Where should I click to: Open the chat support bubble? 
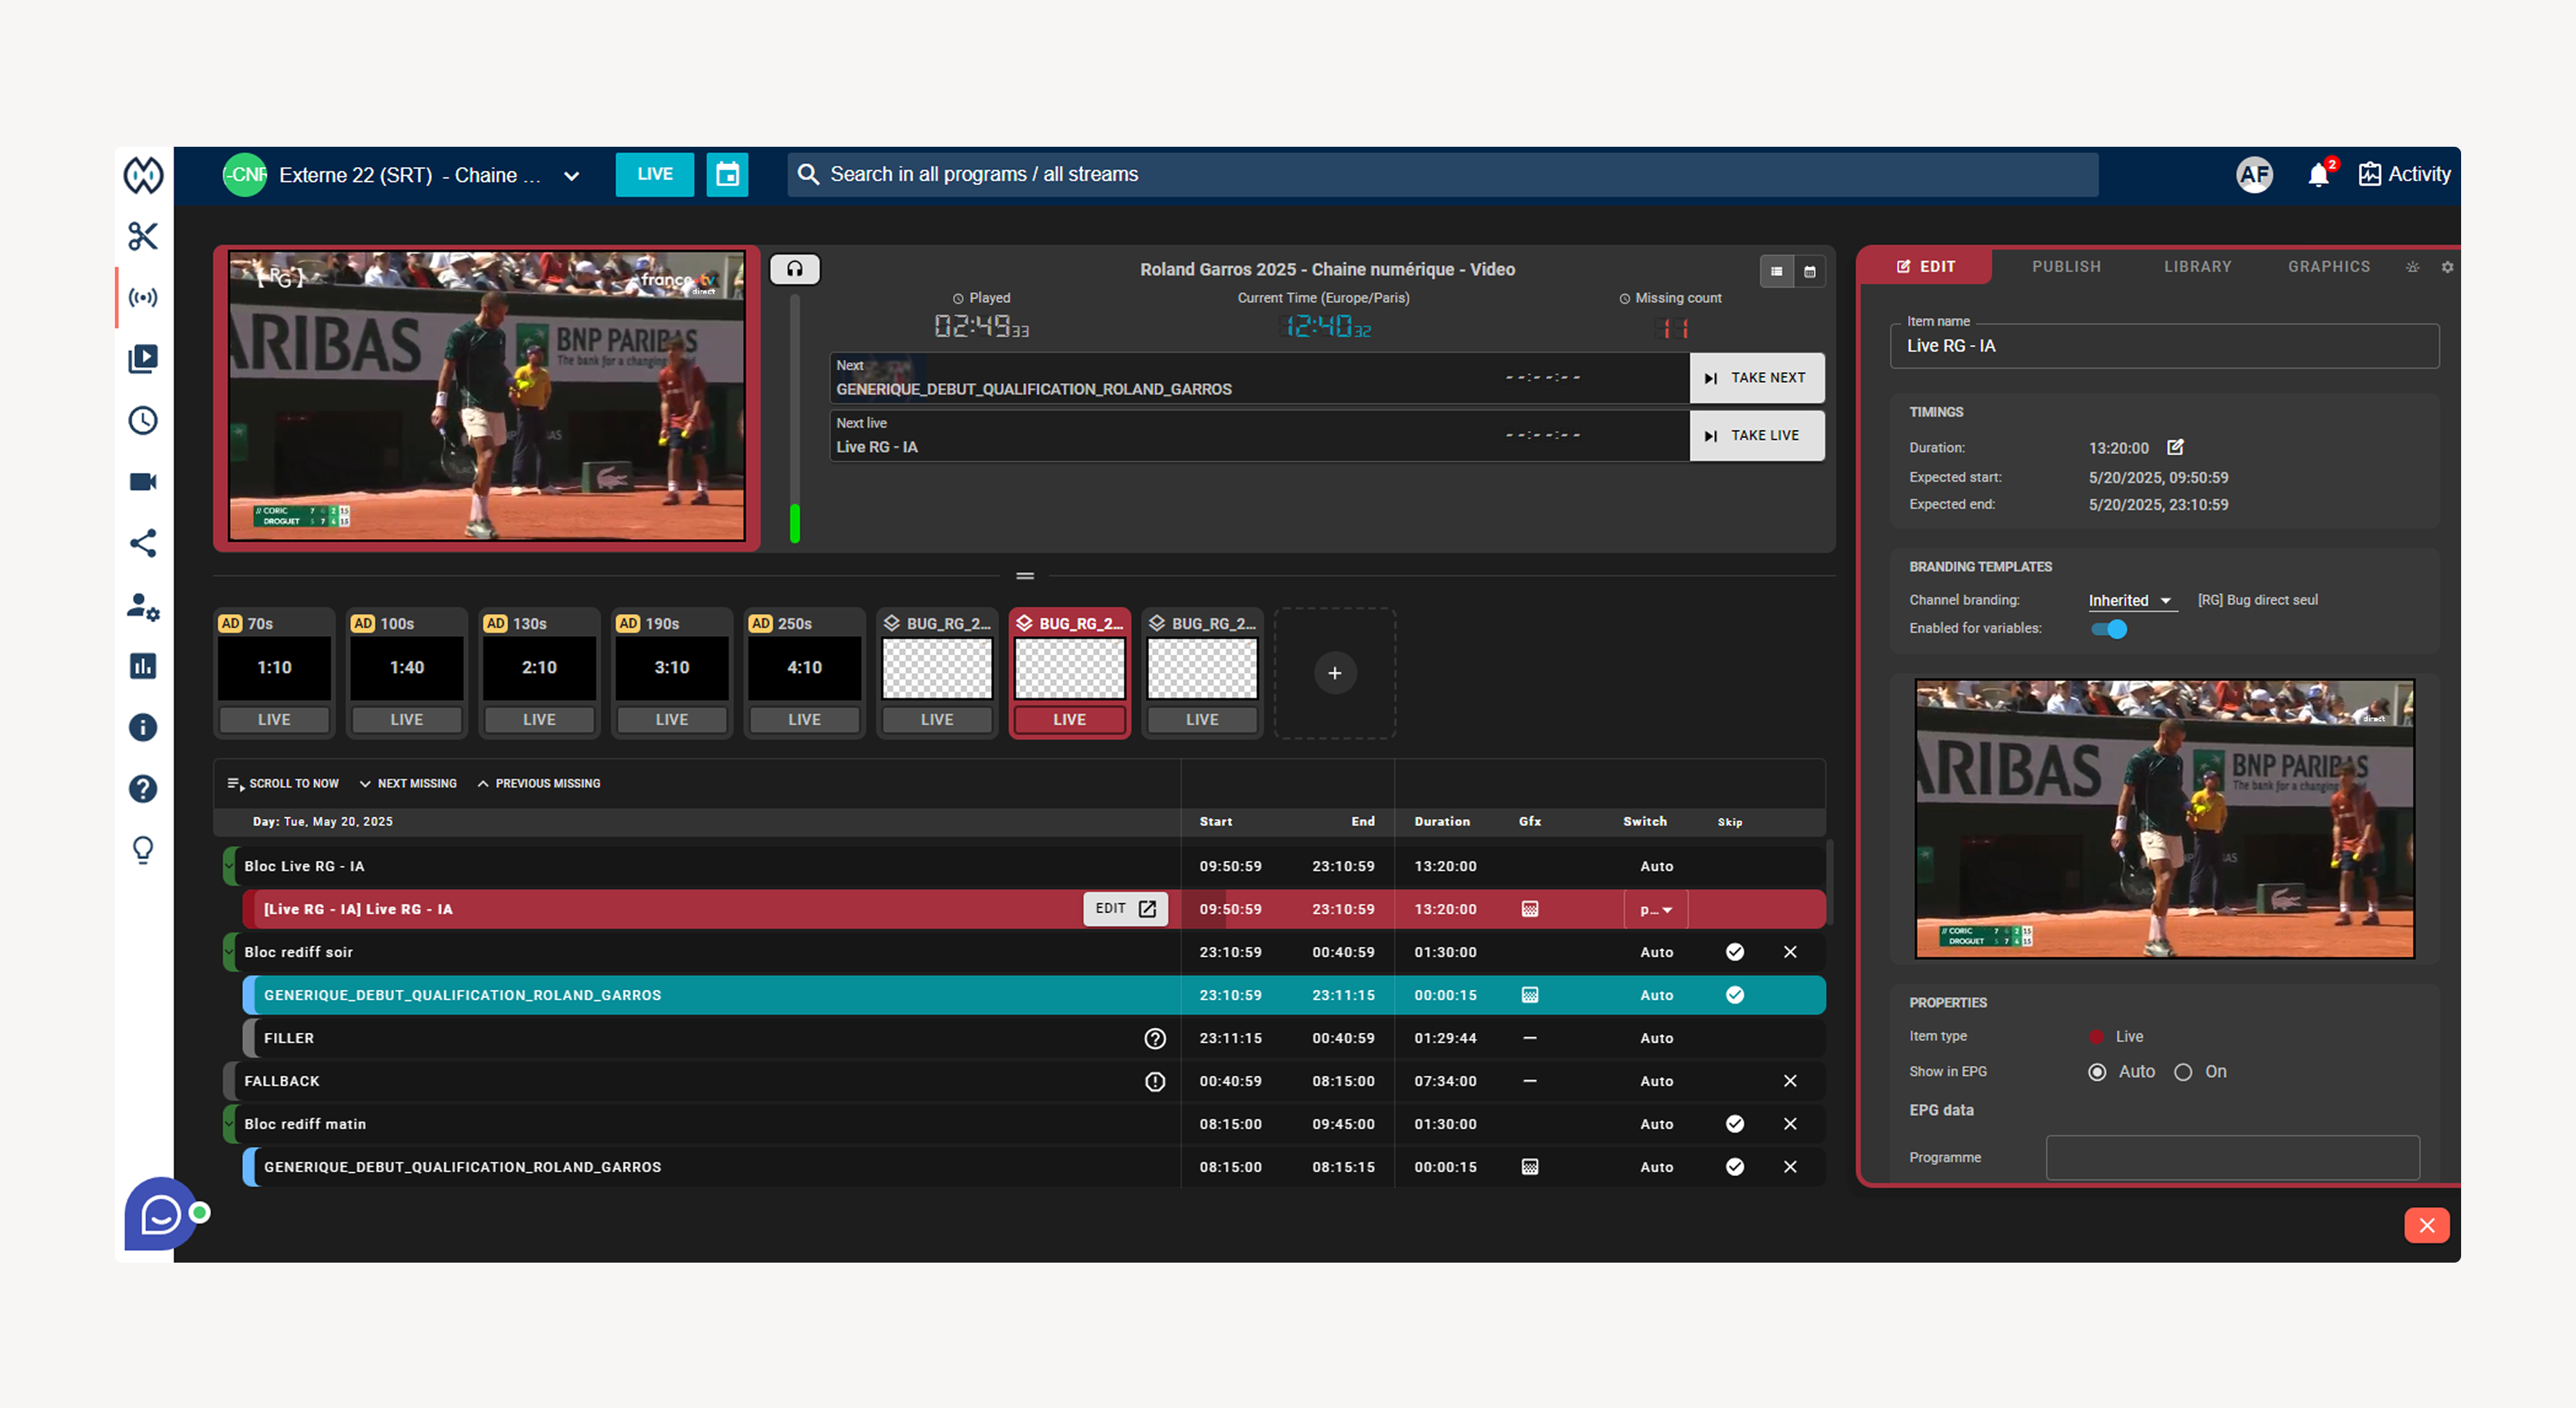(160, 1214)
